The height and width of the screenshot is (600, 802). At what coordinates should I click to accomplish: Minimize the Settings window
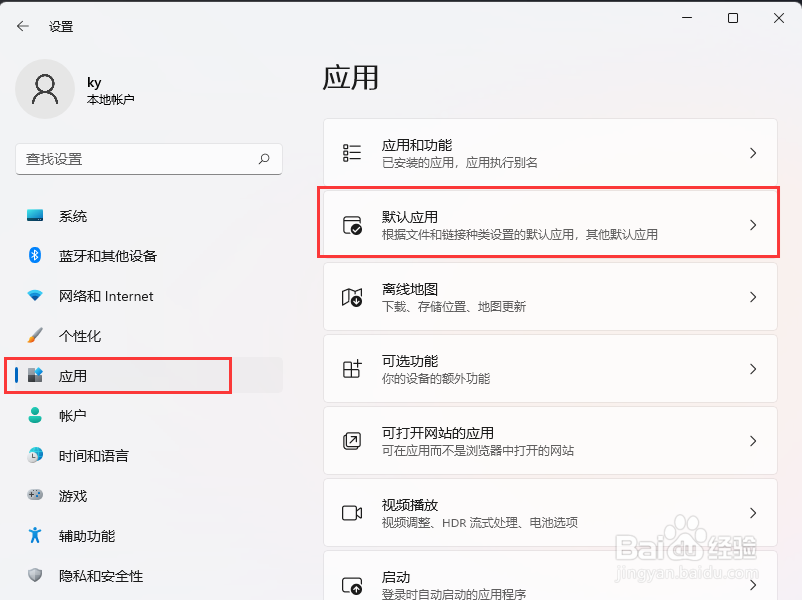pos(687,18)
